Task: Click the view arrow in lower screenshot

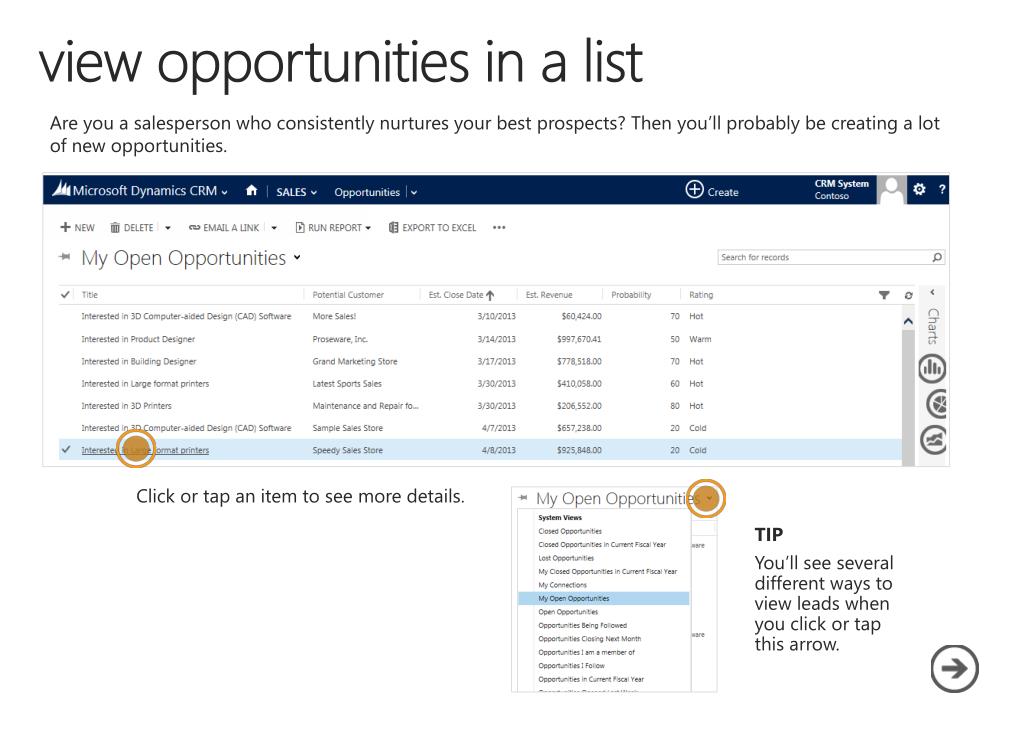Action: click(x=709, y=499)
